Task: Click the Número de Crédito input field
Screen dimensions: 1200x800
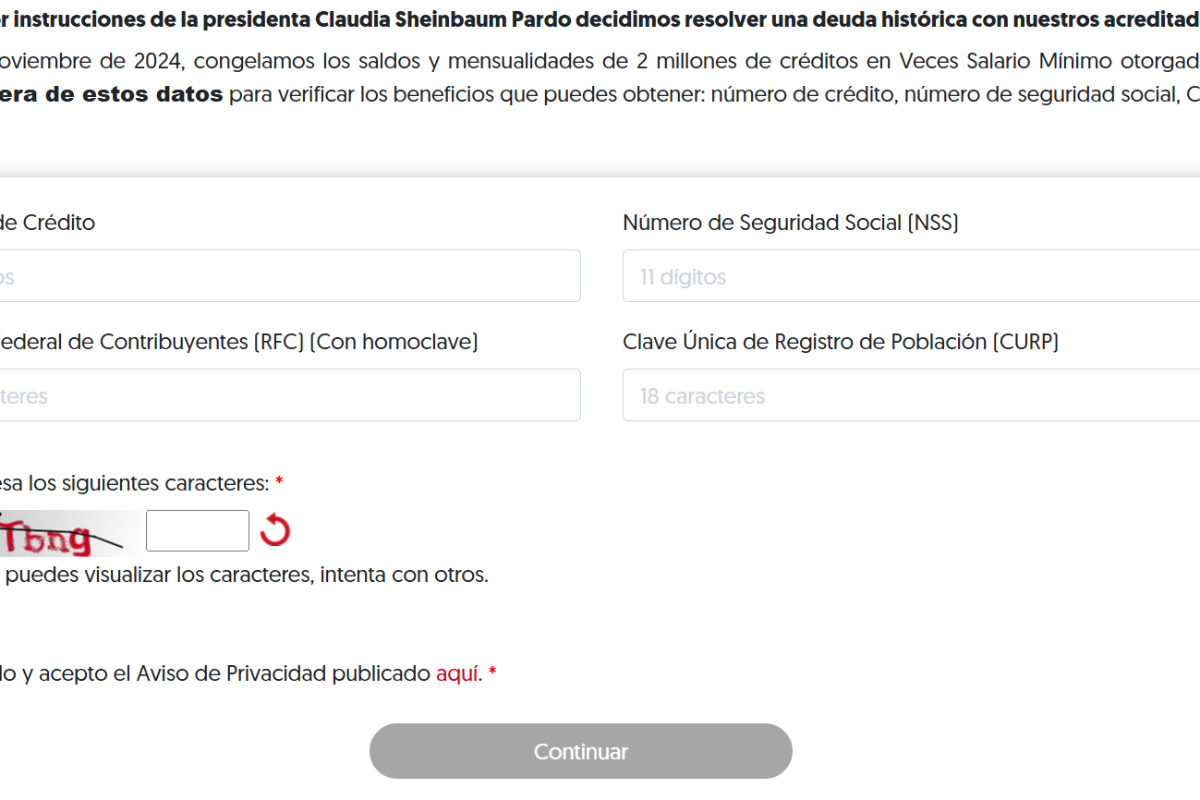Action: pos(290,275)
